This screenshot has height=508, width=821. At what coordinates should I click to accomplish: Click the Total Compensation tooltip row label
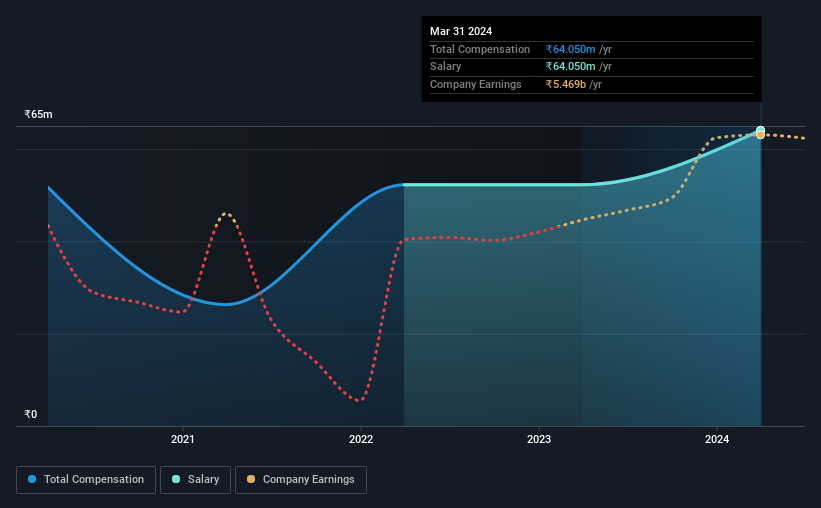point(480,49)
